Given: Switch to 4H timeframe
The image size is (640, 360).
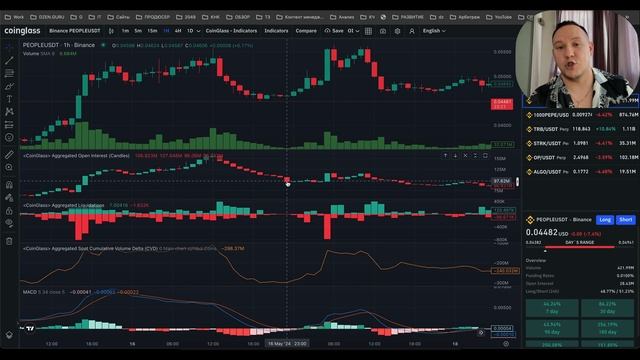Looking at the screenshot, I should [x=178, y=31].
